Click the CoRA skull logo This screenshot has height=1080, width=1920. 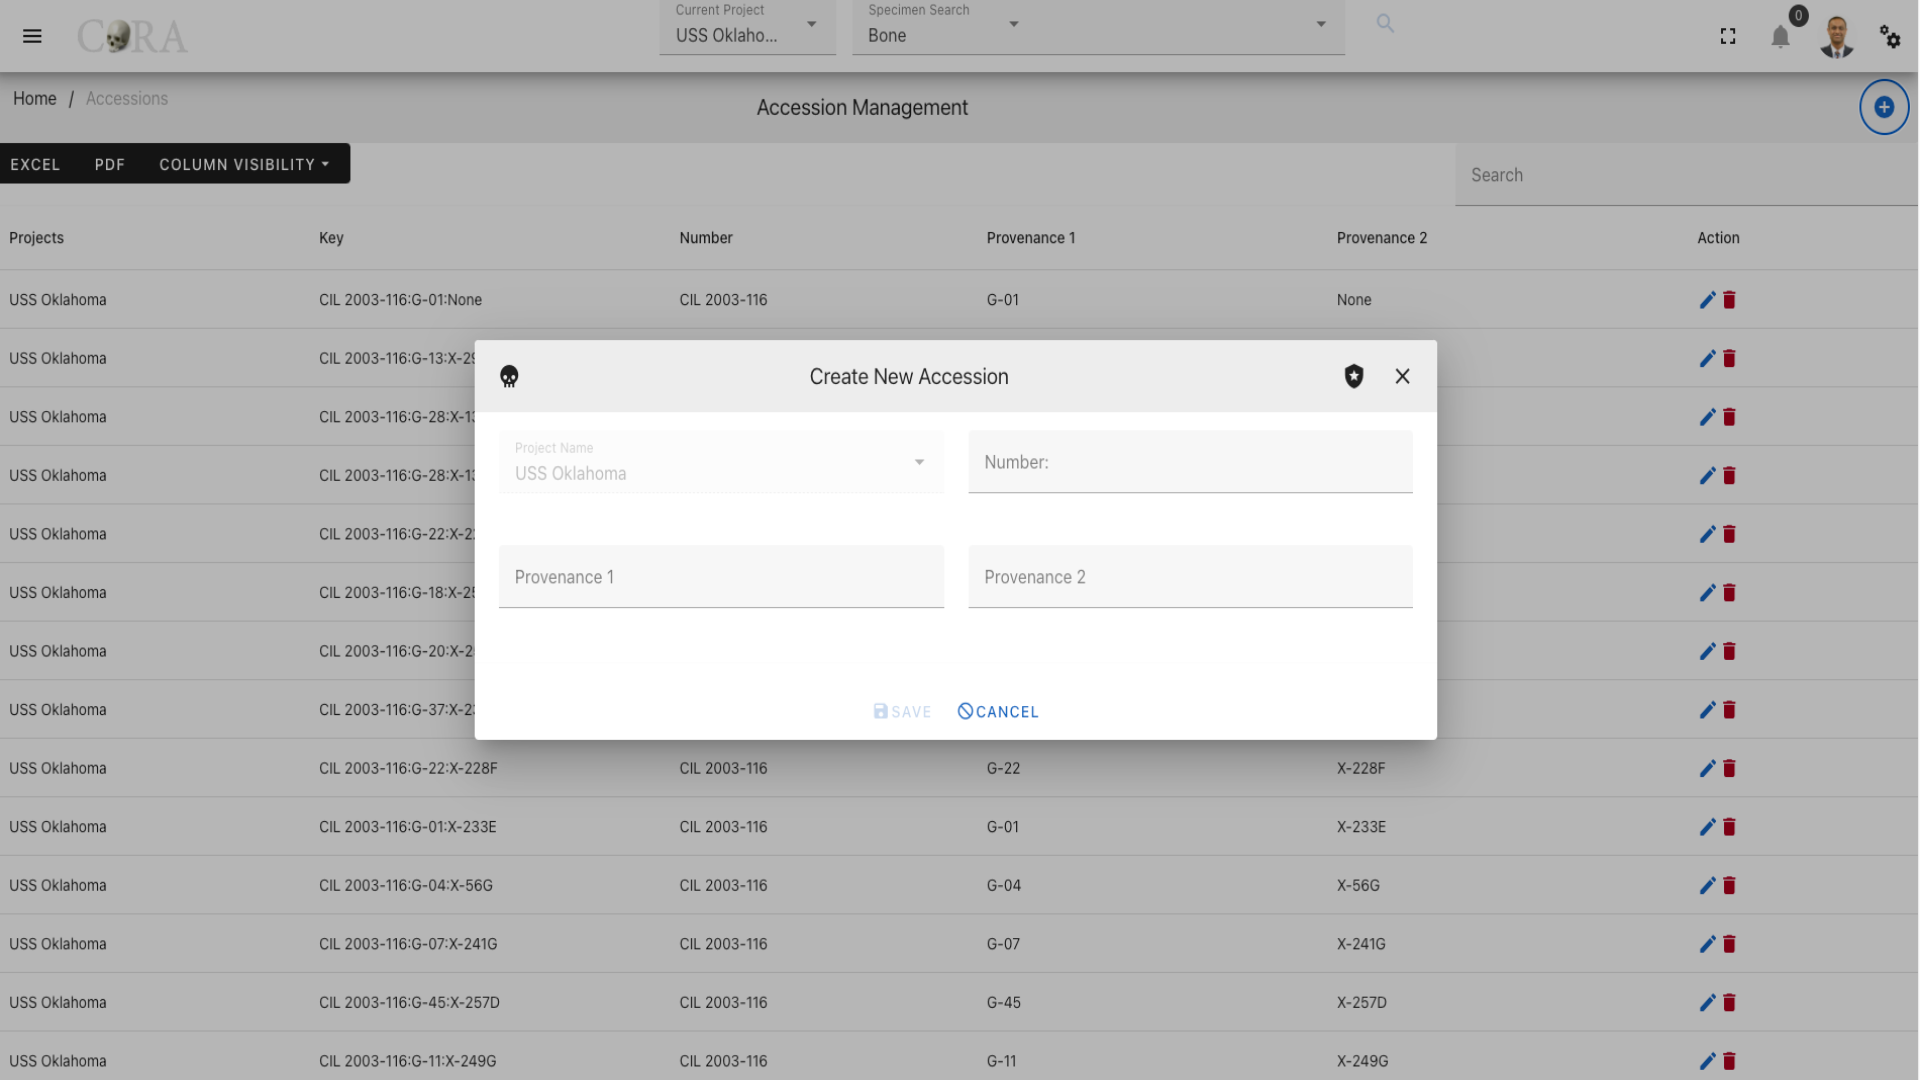(132, 37)
